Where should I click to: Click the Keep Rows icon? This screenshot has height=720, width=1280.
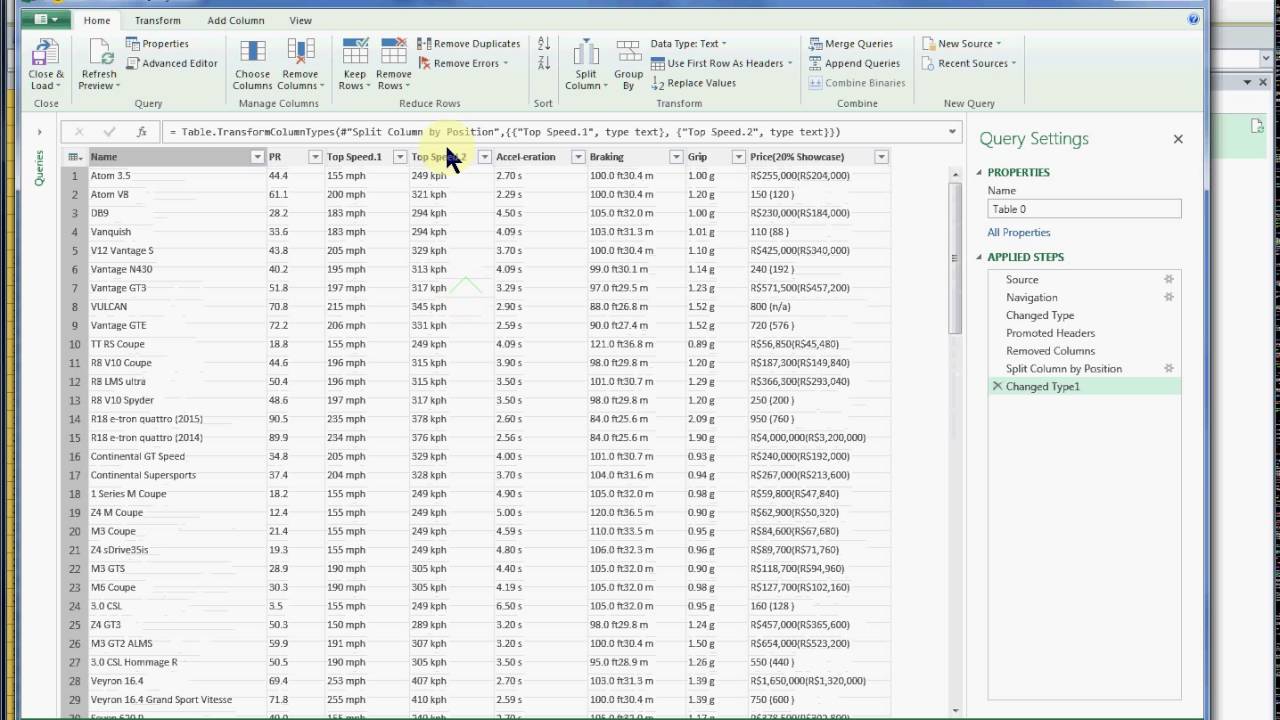tap(355, 52)
